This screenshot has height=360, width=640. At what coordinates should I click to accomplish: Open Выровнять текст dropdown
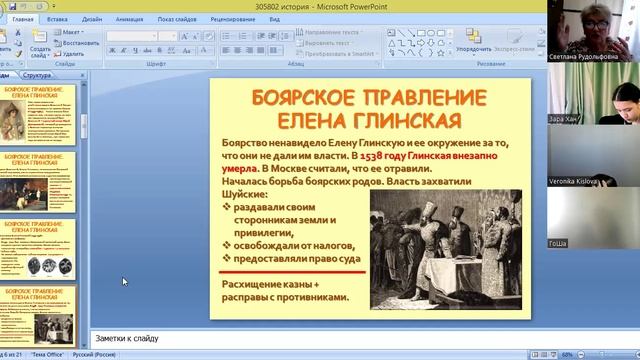pos(325,43)
